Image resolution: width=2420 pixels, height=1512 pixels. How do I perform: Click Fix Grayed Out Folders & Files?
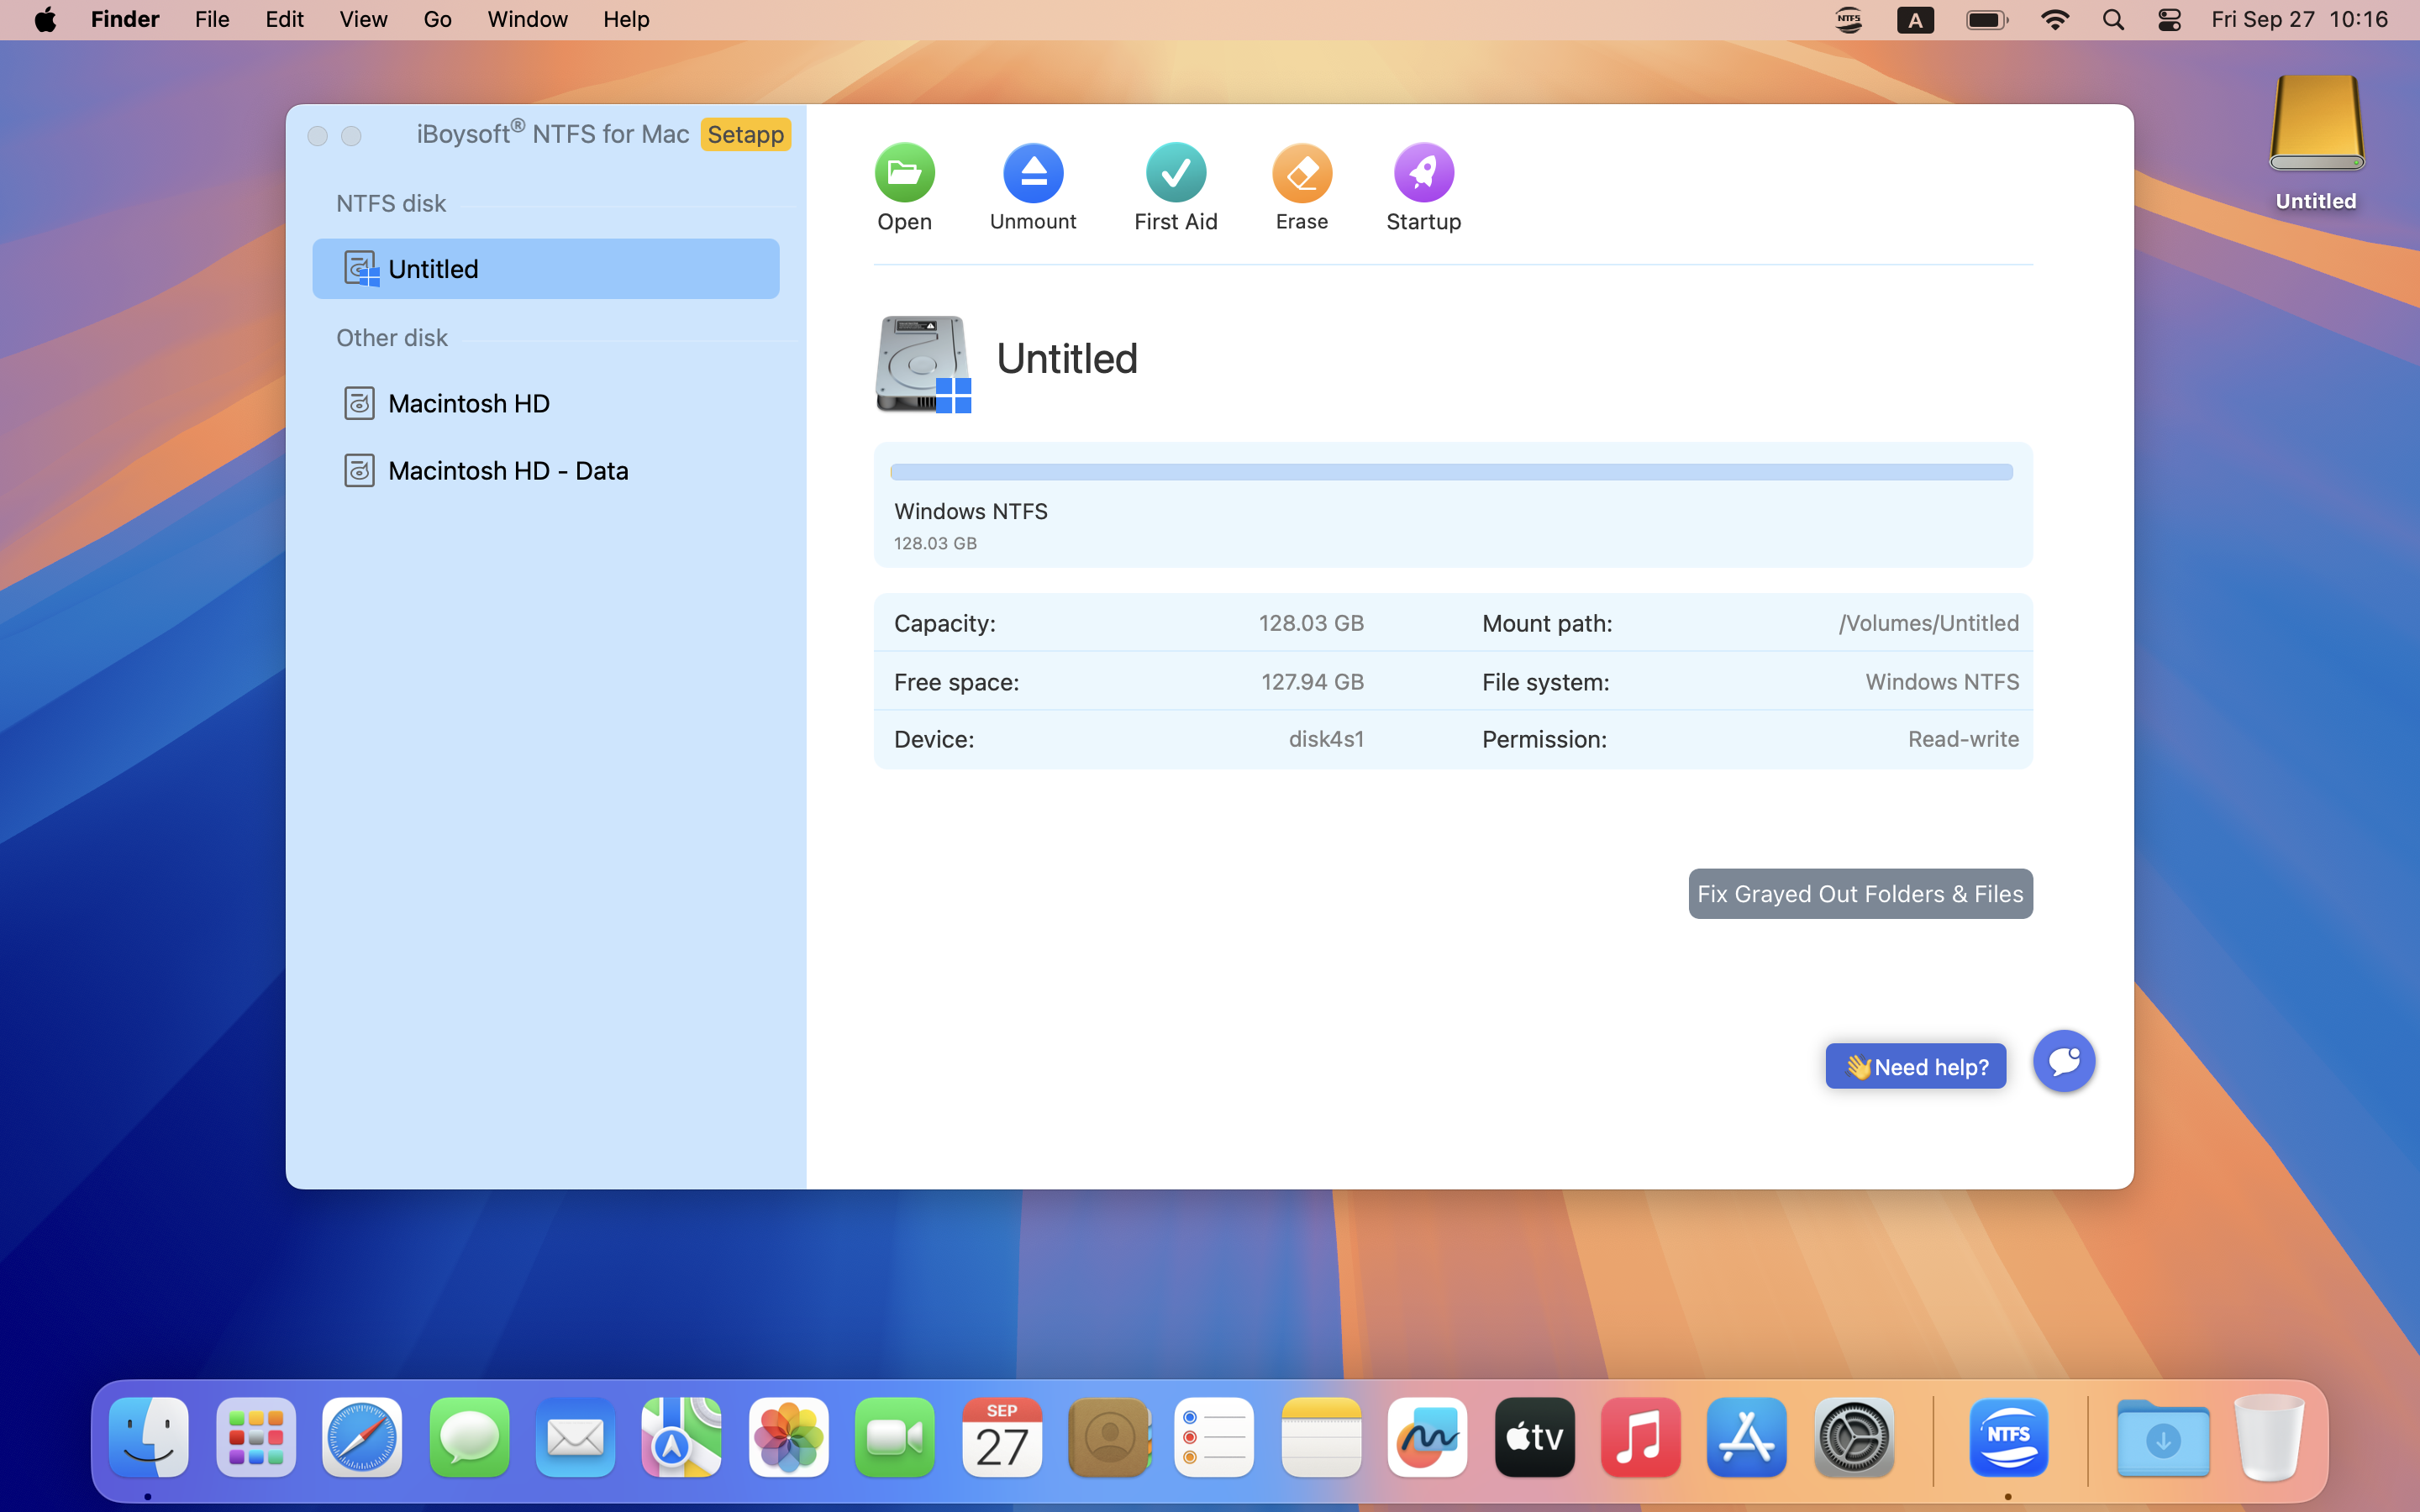1859,893
